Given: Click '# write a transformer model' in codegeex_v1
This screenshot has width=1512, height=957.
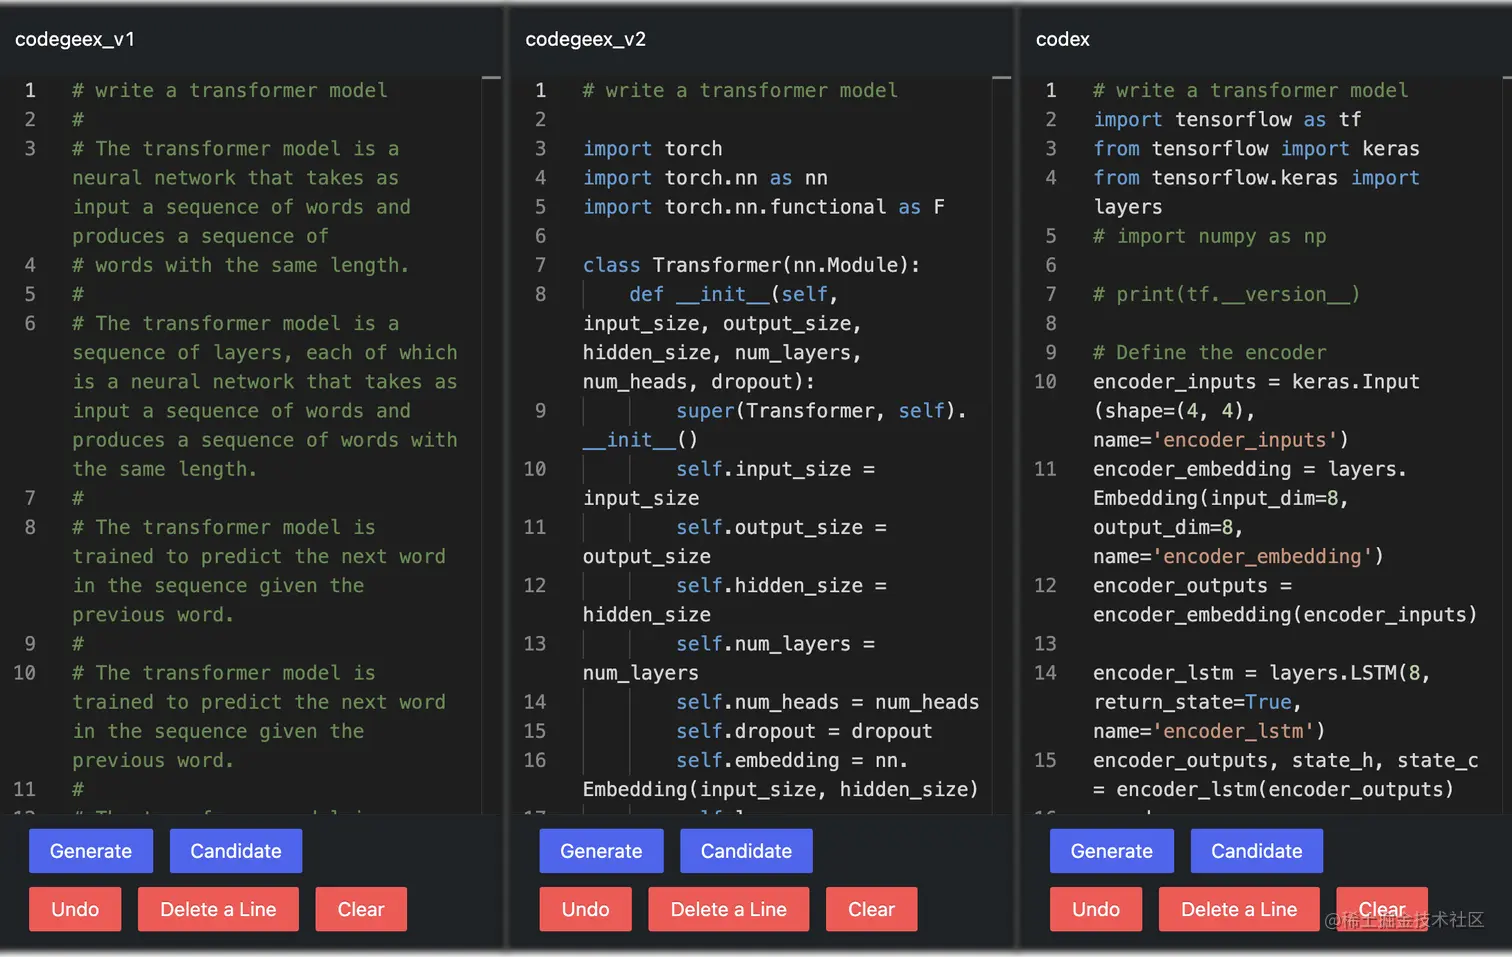Looking at the screenshot, I should 229,90.
